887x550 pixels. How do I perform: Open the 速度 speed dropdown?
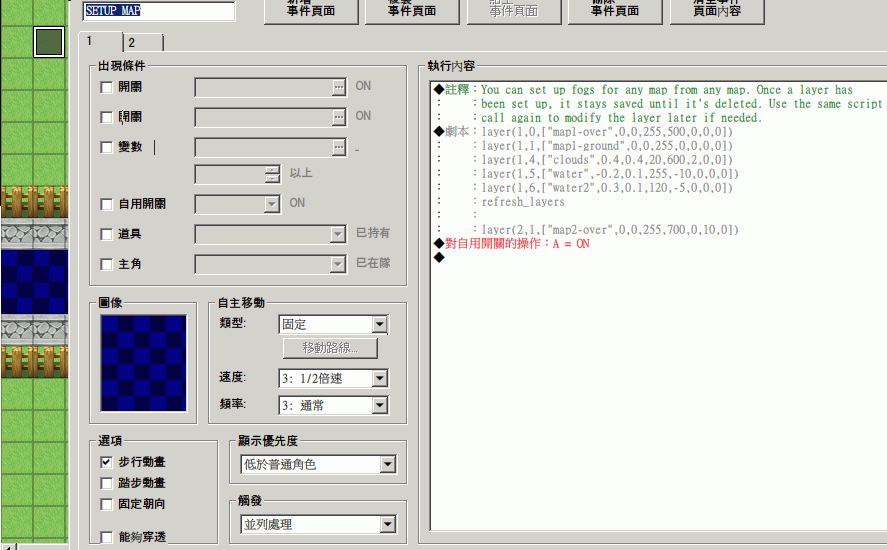click(380, 379)
